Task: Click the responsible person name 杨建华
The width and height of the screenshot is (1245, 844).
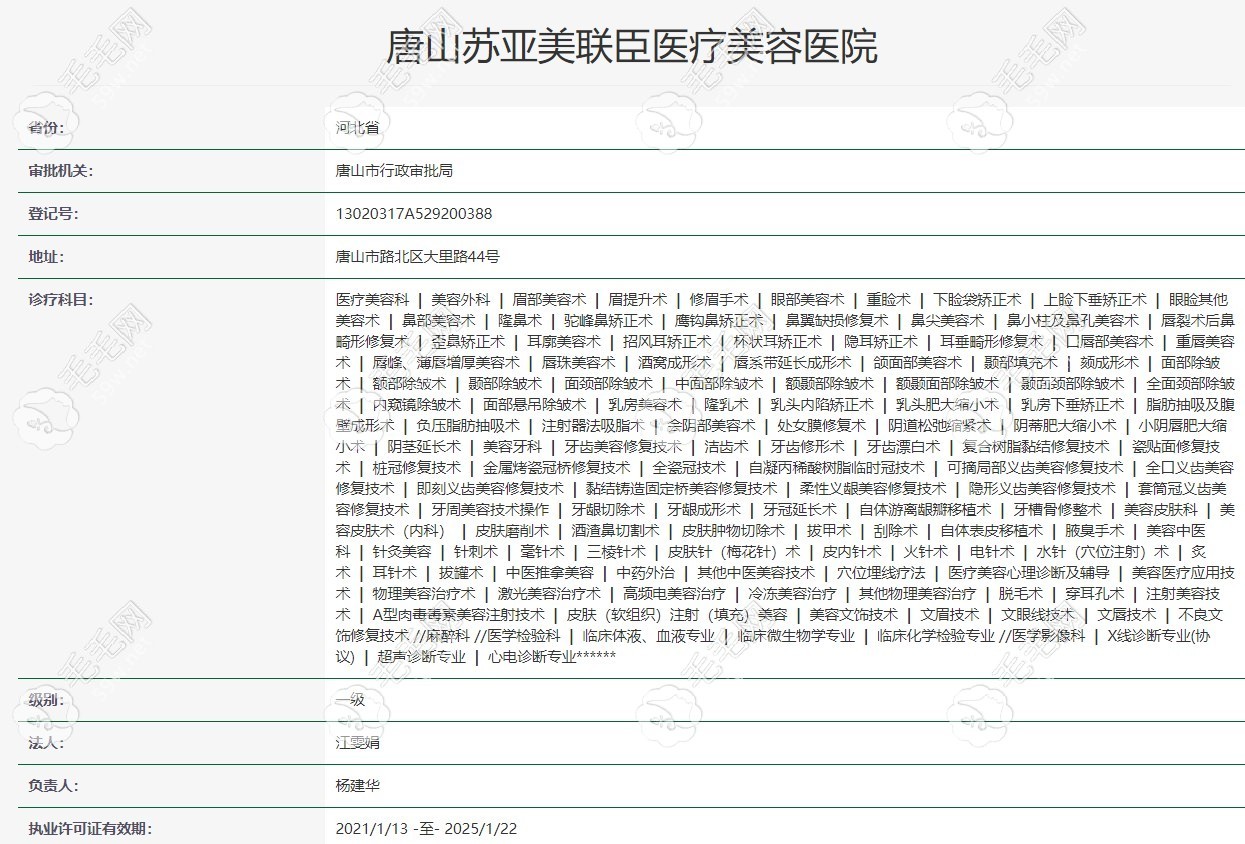Action: pos(358,786)
